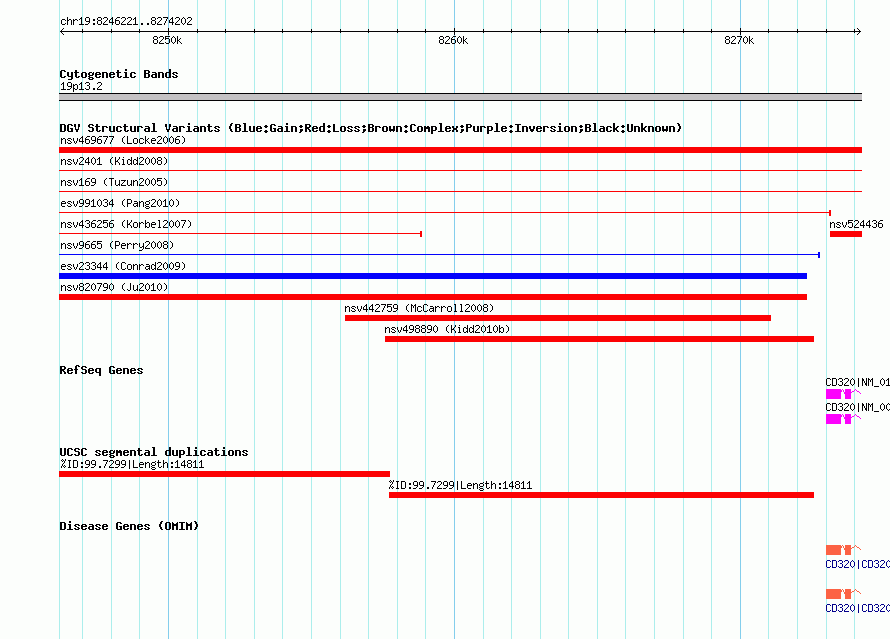Select the left segmental duplication red bar
Viewport: 890px width, 639px height.
coord(224,474)
